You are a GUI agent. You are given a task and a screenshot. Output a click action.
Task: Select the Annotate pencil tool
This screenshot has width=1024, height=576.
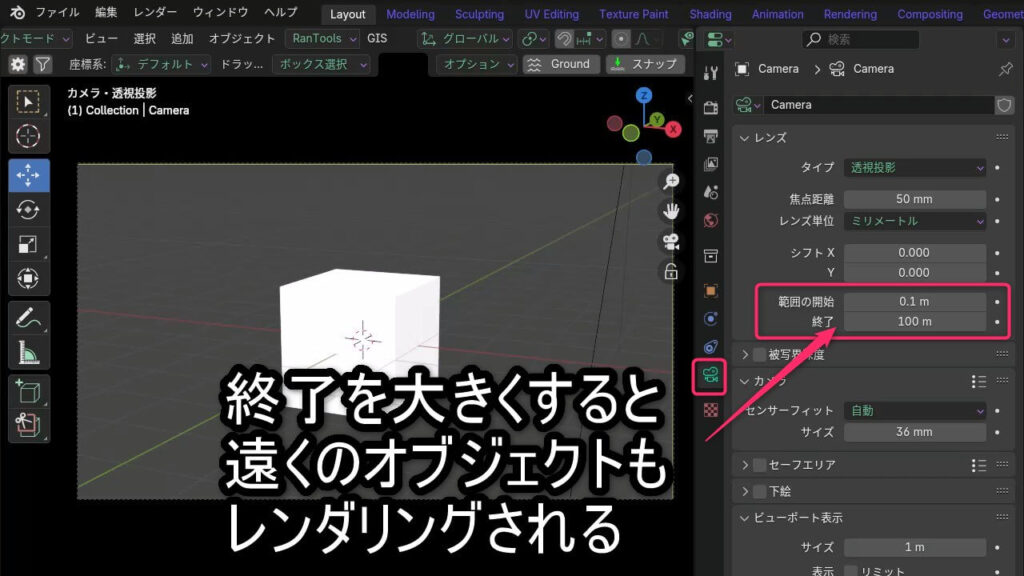coord(28,318)
